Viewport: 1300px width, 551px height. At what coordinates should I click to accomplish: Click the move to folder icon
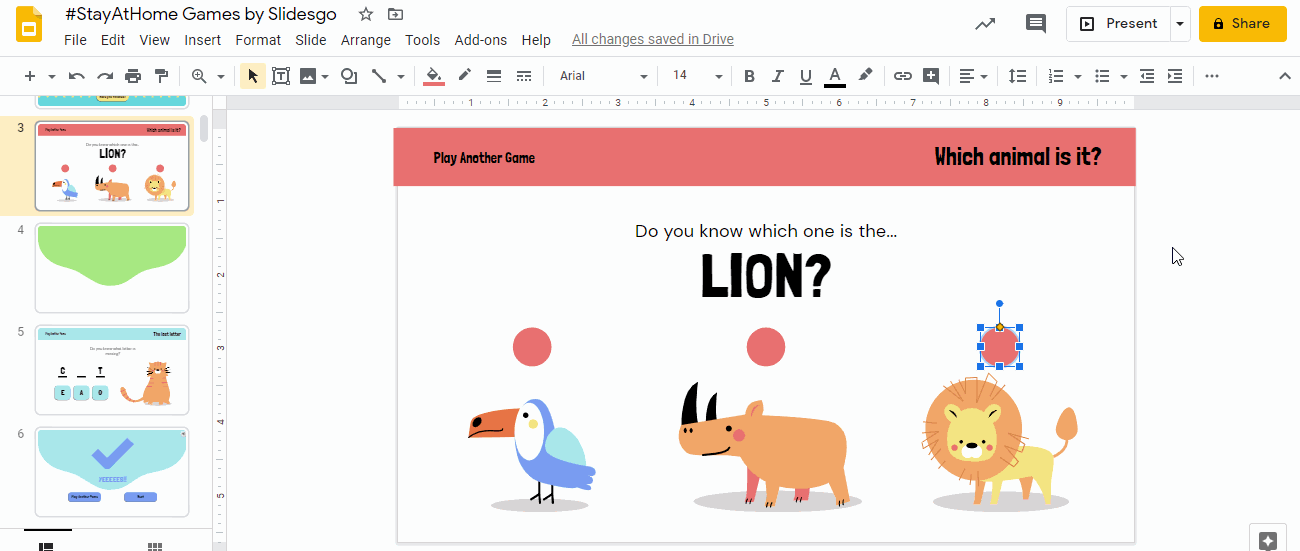point(396,14)
